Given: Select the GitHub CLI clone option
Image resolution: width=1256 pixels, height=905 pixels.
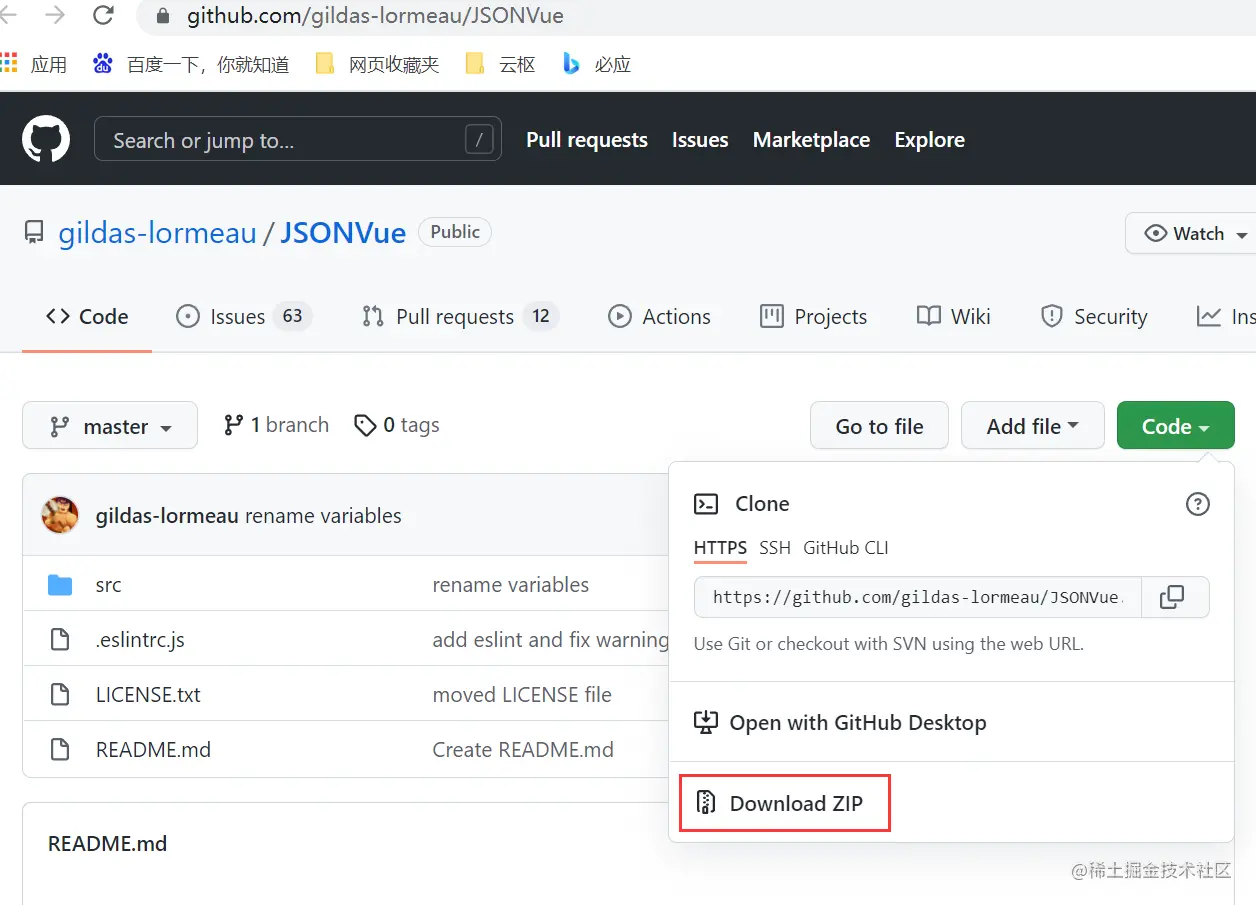Looking at the screenshot, I should (x=846, y=548).
